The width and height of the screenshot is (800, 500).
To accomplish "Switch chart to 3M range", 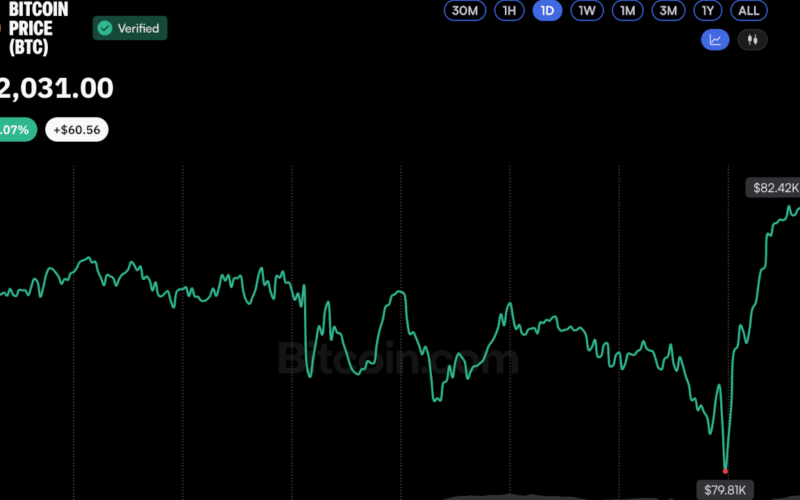I will tap(668, 11).
